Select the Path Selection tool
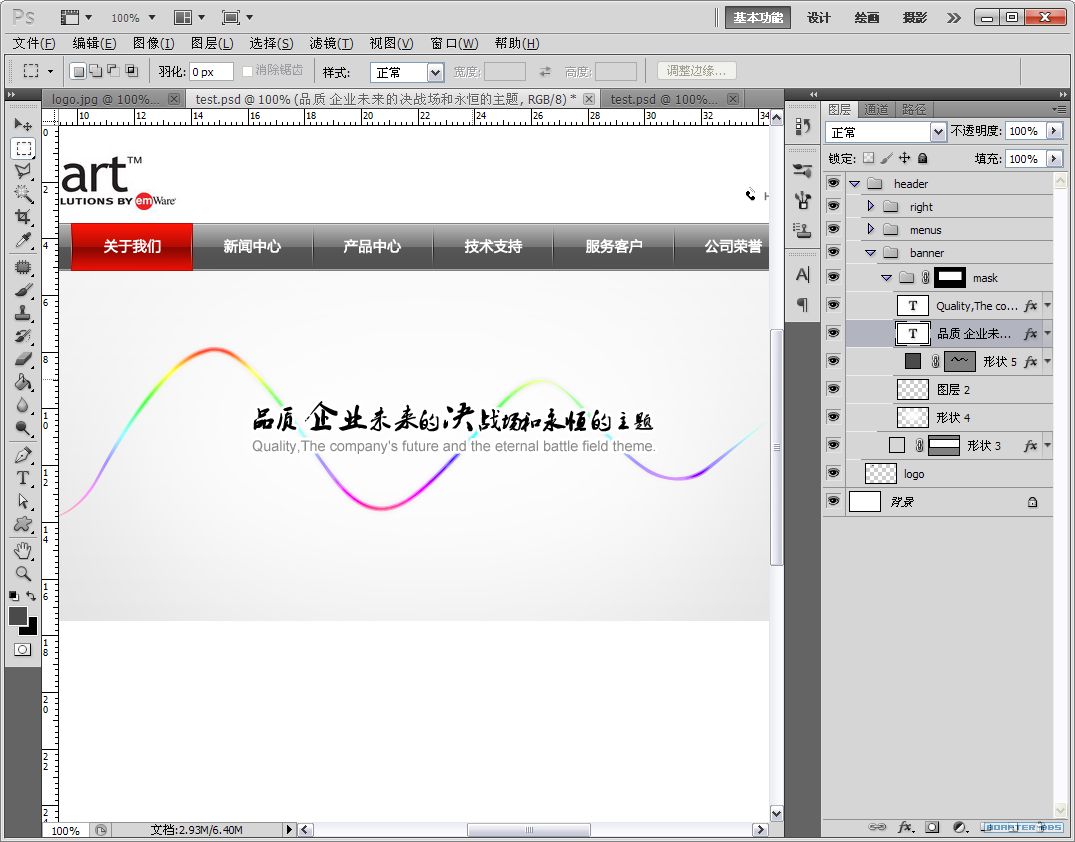This screenshot has width=1075, height=842. 23,501
